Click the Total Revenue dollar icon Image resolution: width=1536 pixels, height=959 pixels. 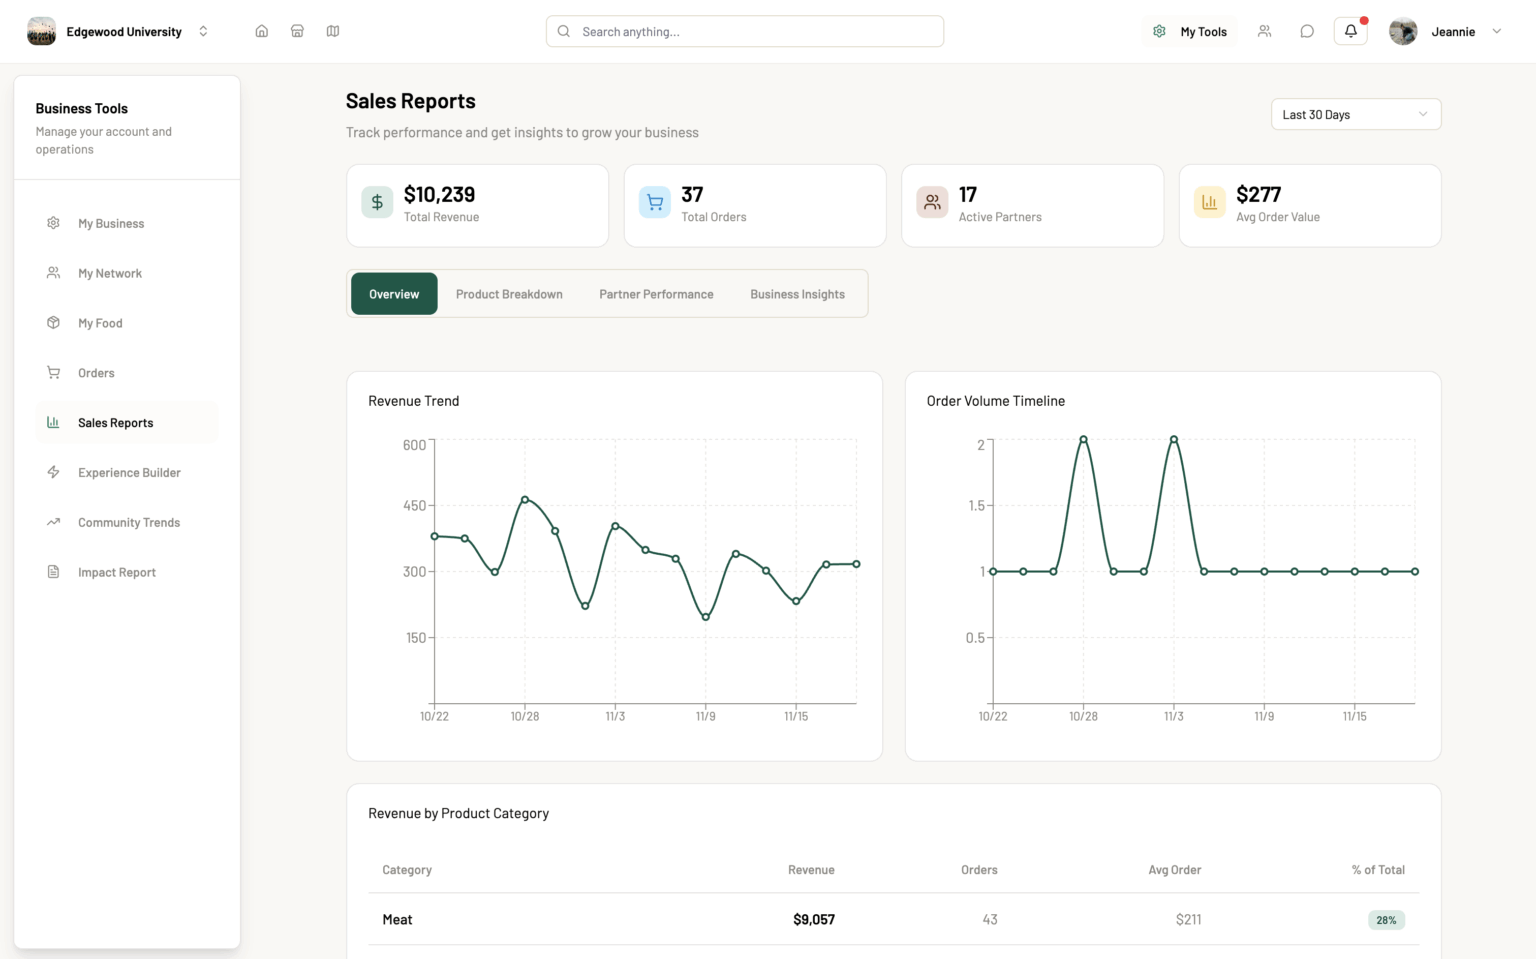click(x=377, y=202)
